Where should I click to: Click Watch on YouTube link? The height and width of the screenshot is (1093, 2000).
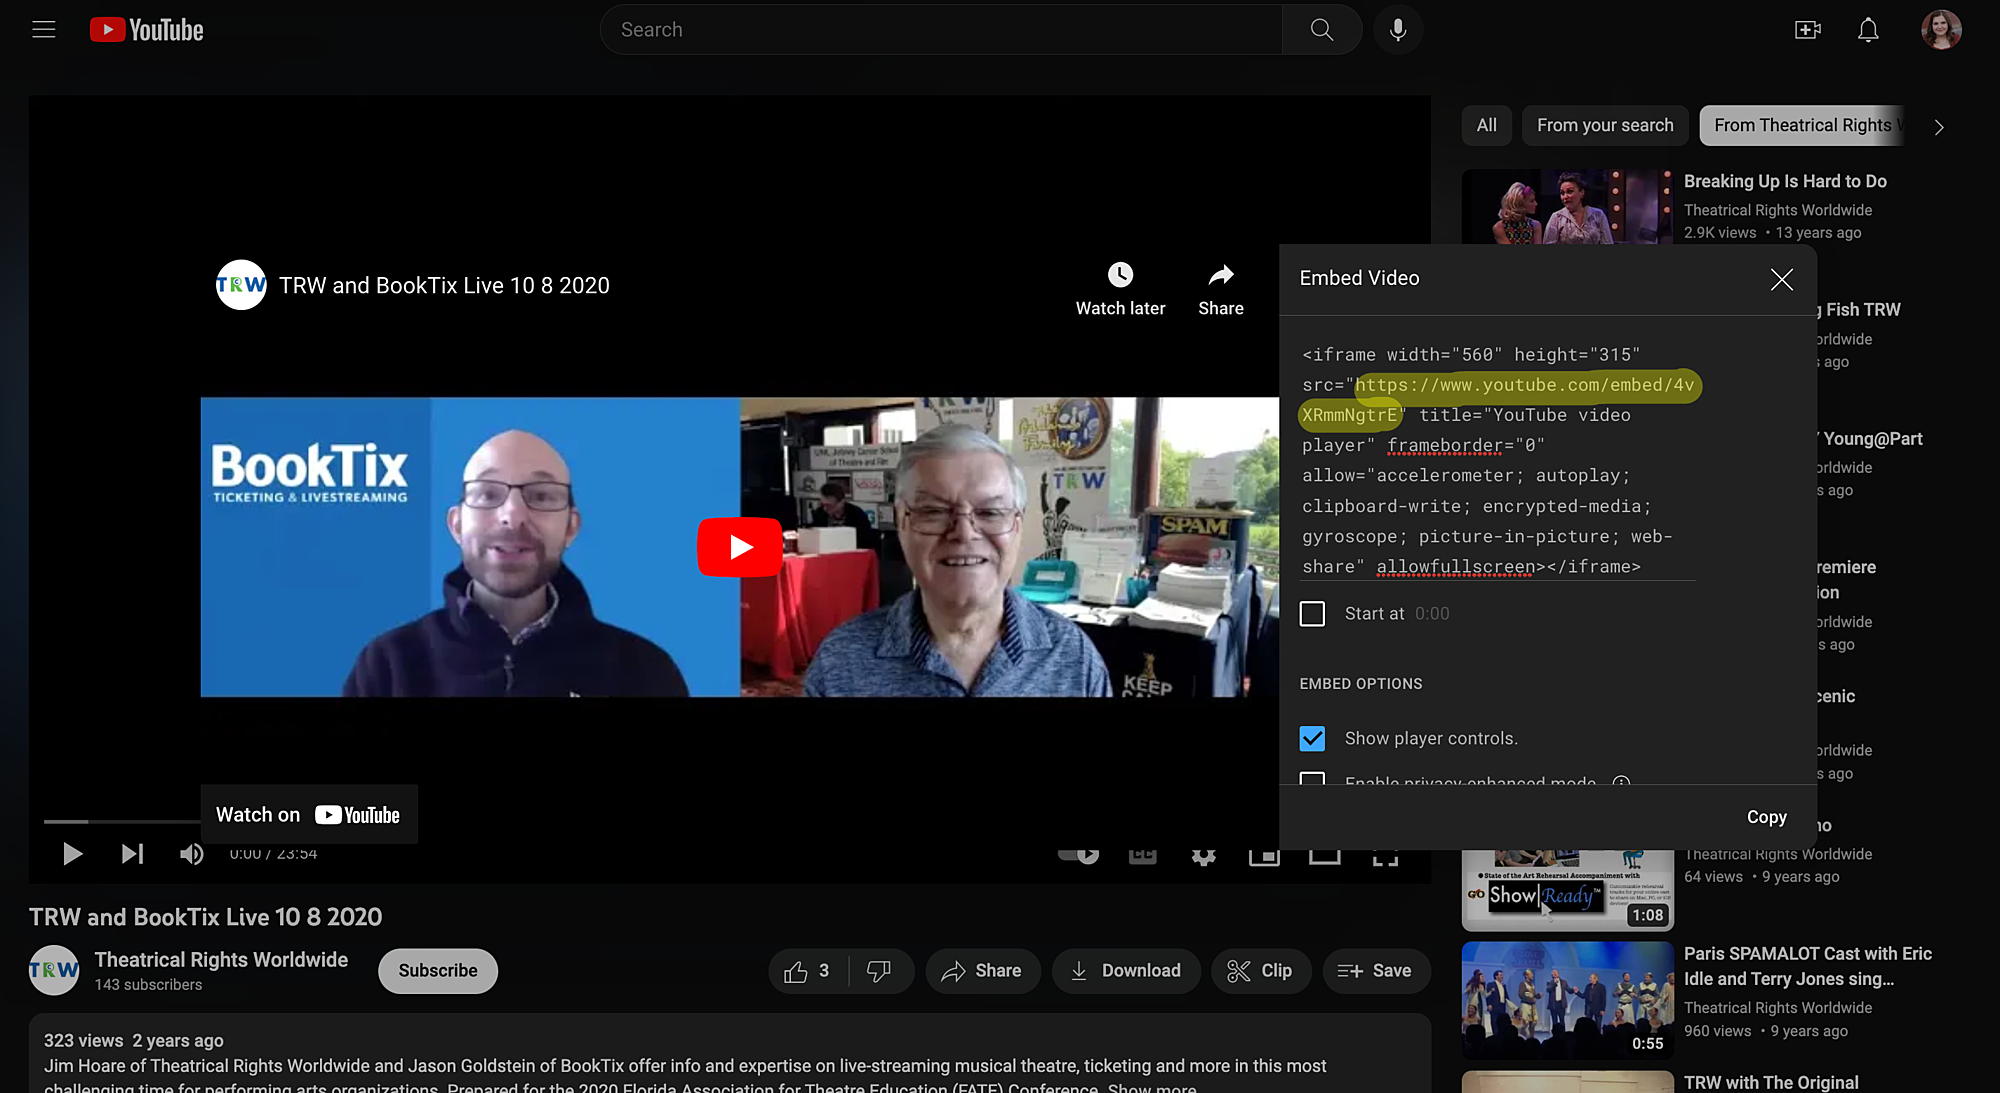click(308, 815)
